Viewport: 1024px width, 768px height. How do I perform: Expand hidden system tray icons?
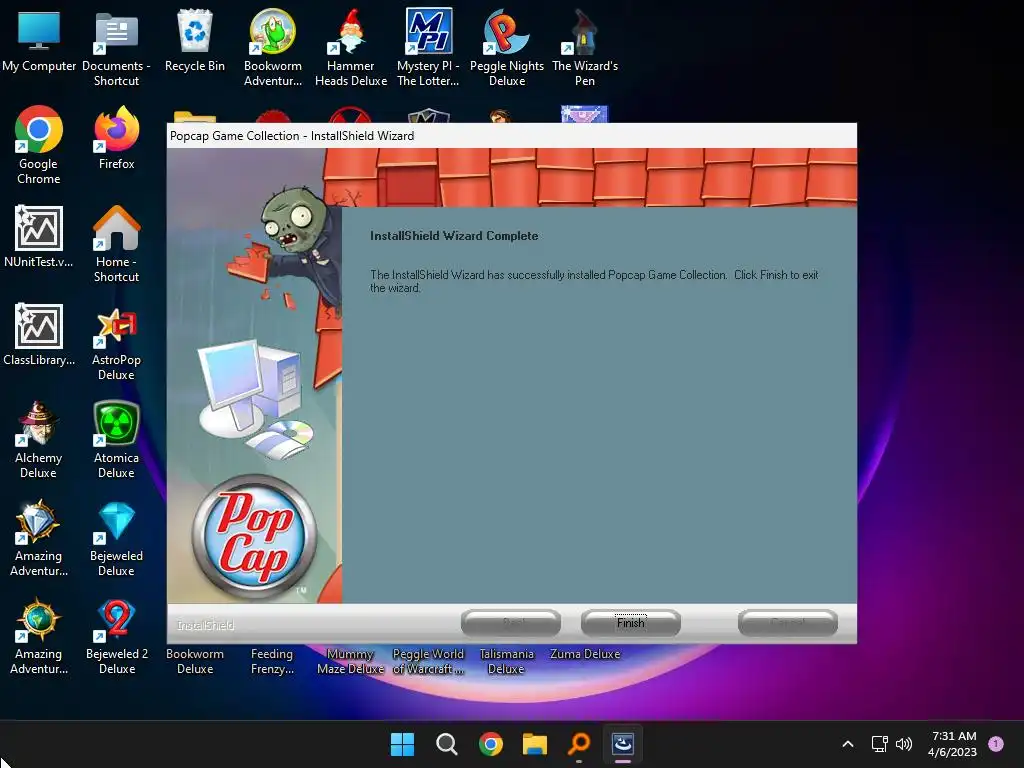(x=848, y=744)
